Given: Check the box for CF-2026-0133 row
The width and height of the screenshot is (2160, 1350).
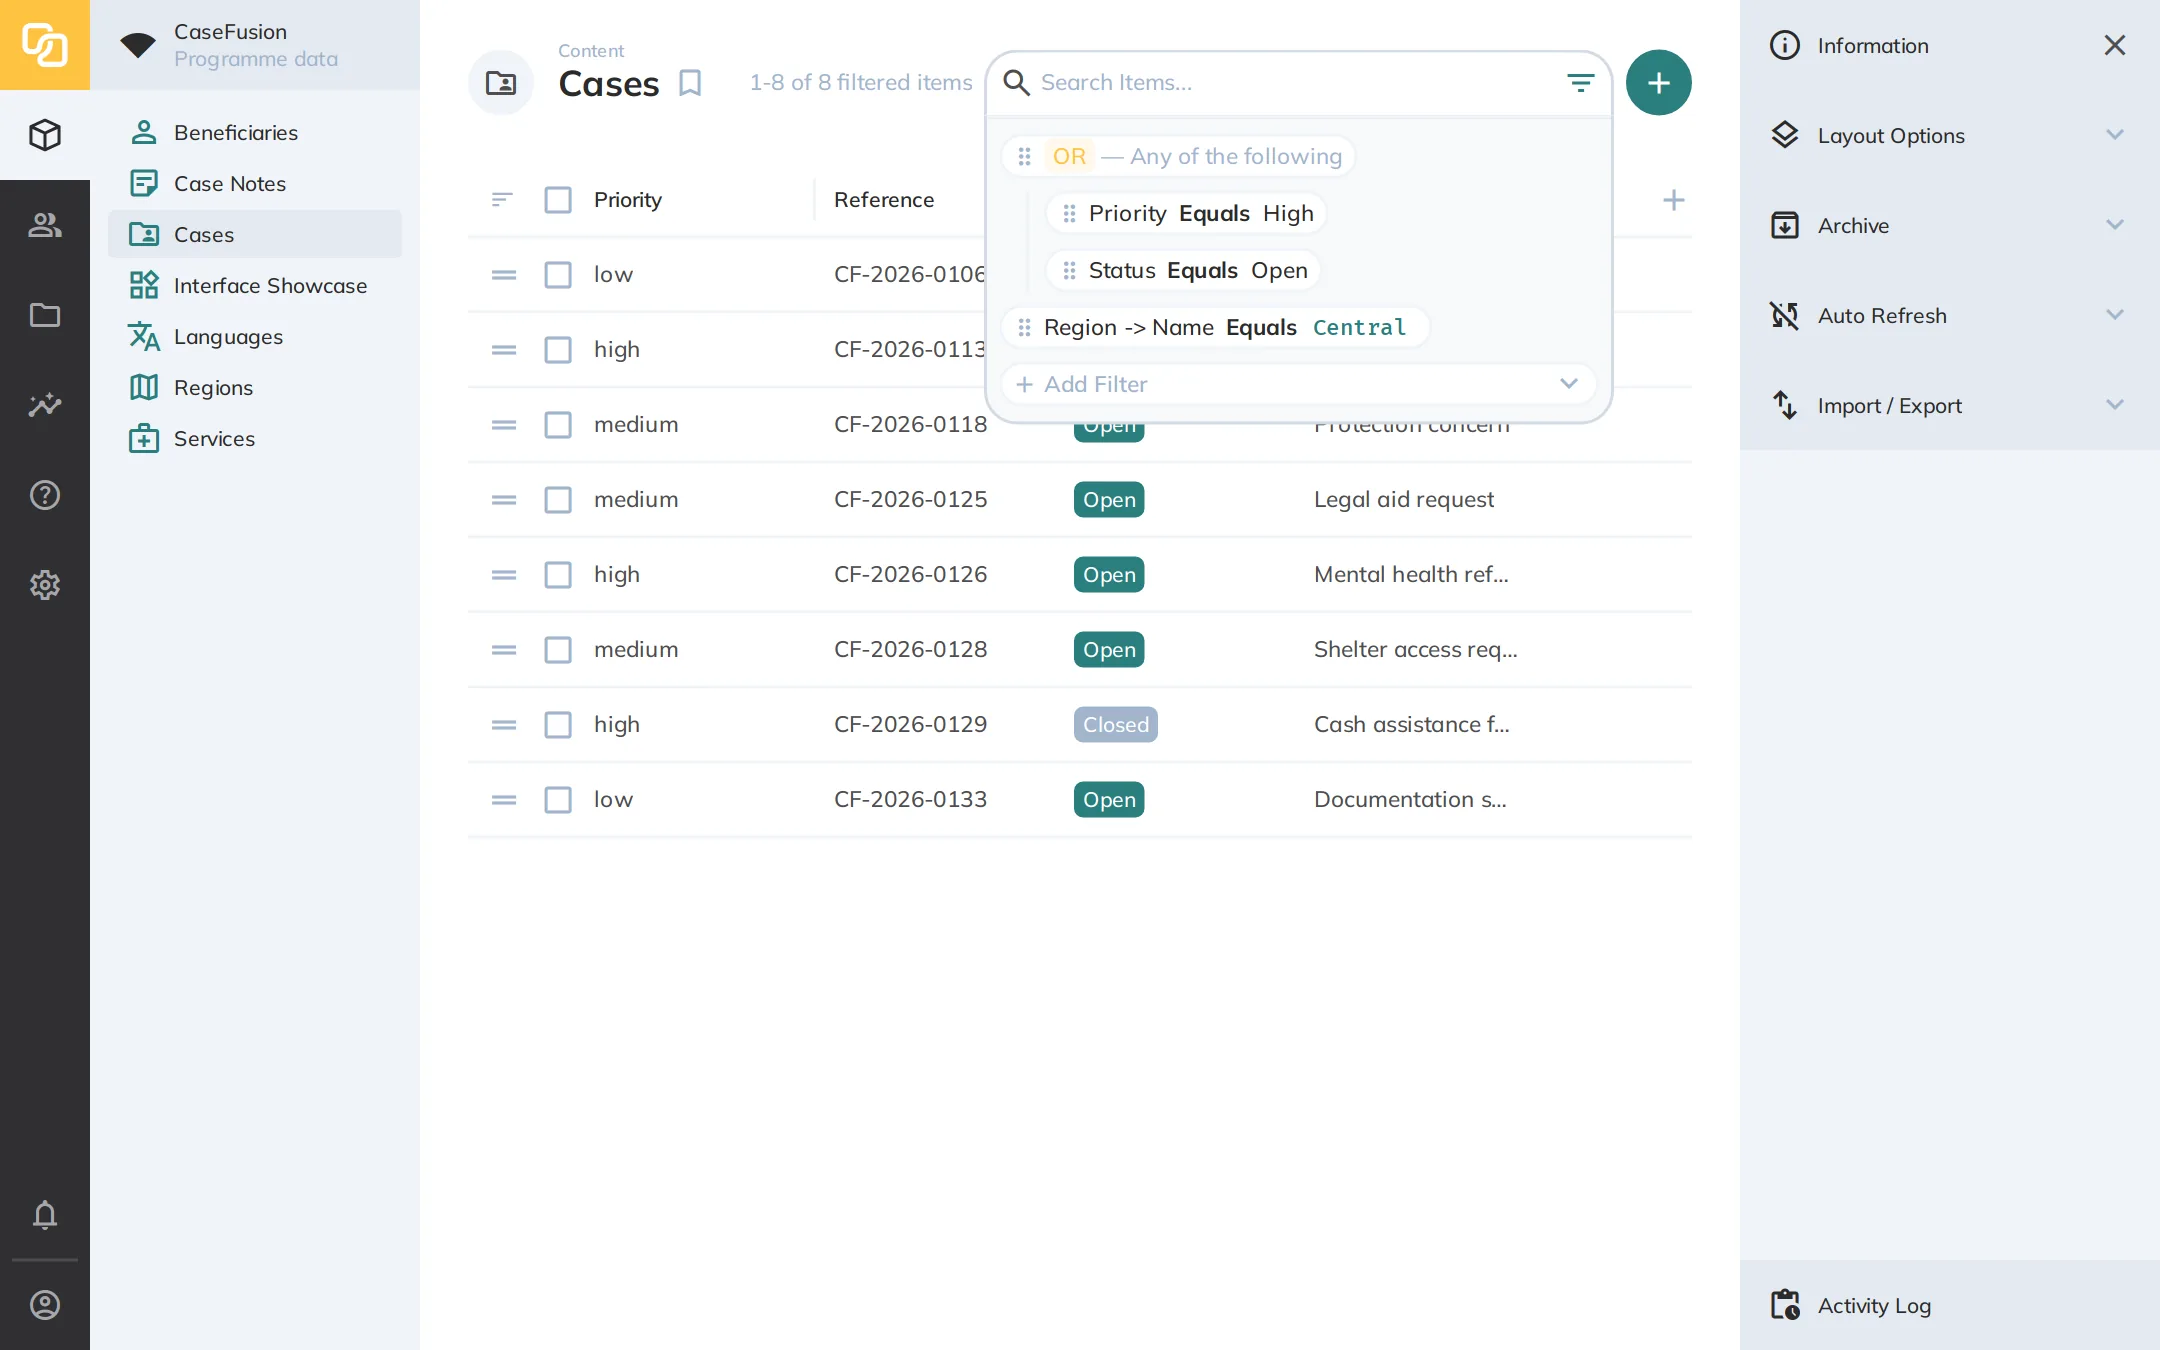Looking at the screenshot, I should coord(558,800).
